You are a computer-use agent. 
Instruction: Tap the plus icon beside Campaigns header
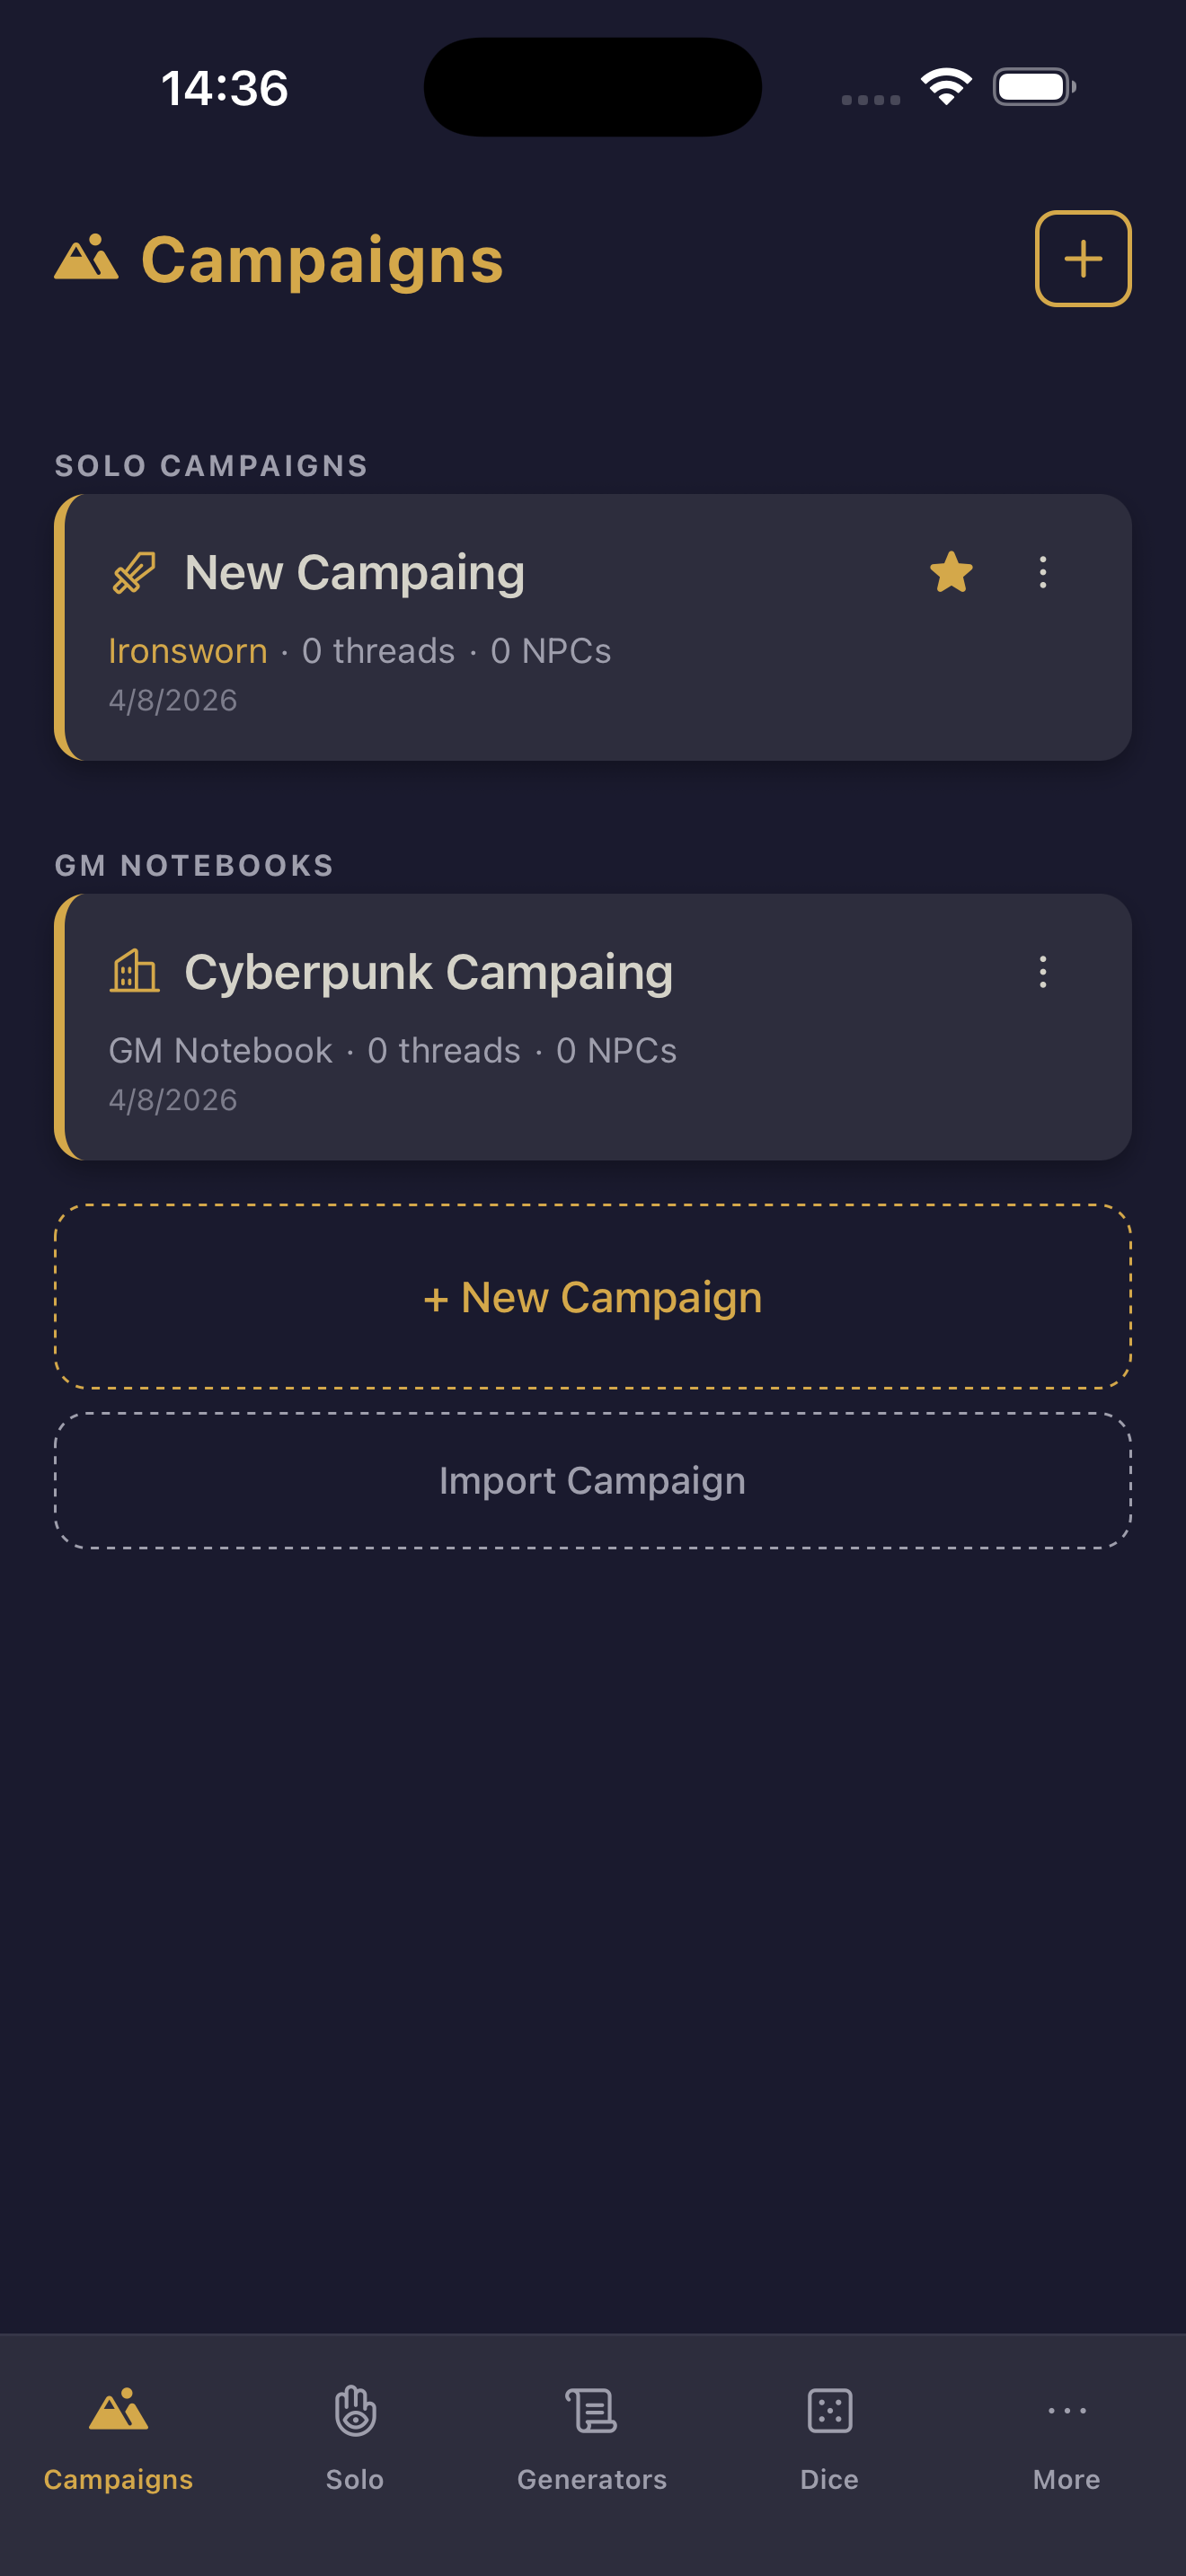(1082, 259)
